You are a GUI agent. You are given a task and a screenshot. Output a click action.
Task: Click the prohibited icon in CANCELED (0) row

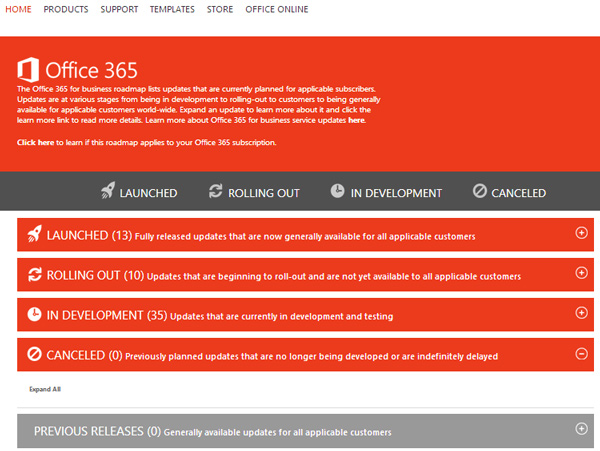click(x=34, y=354)
